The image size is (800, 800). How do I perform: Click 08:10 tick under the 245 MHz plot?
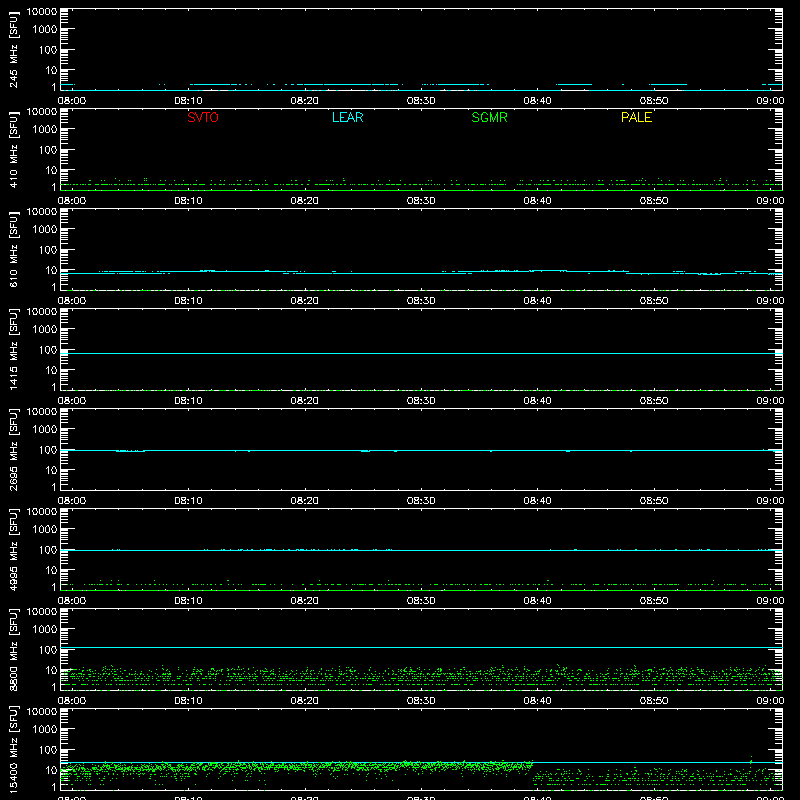(188, 101)
